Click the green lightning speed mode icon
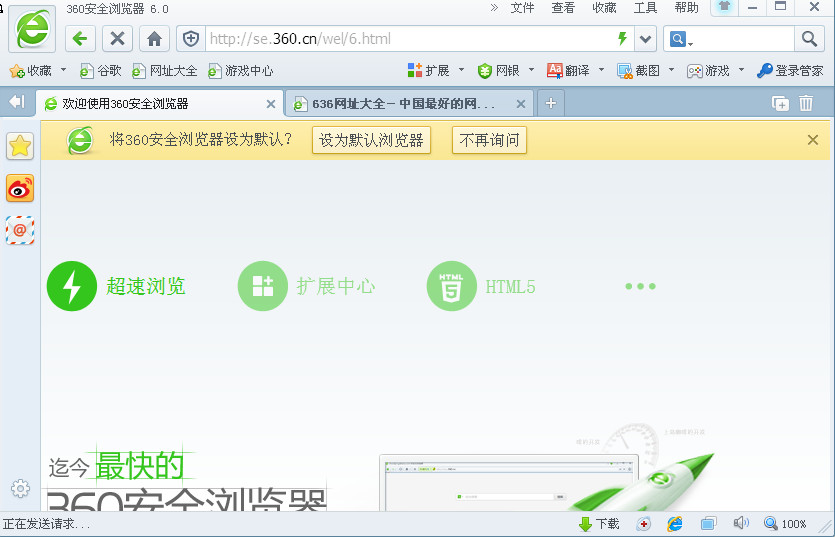The image size is (835, 537). (x=622, y=38)
